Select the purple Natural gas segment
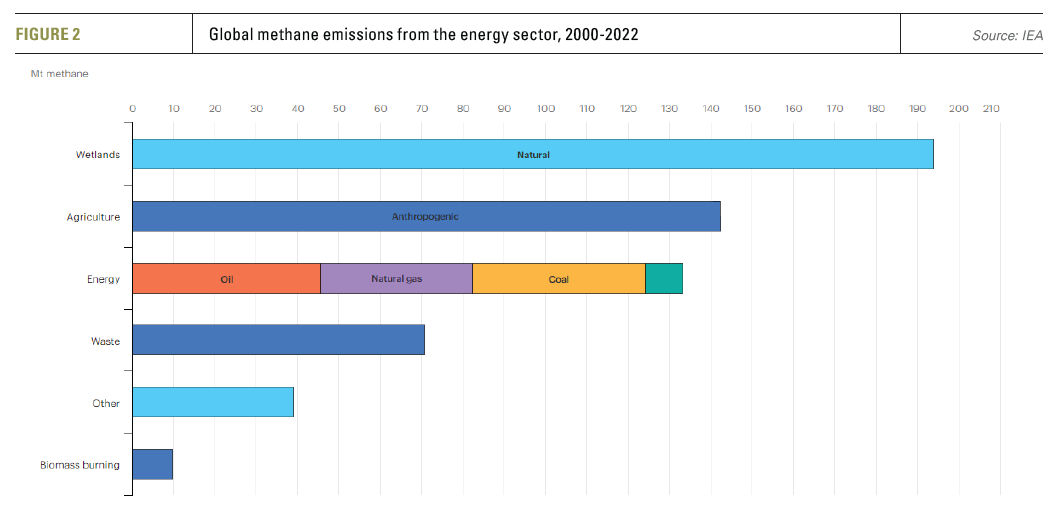This screenshot has height=521, width=1058. click(x=396, y=279)
